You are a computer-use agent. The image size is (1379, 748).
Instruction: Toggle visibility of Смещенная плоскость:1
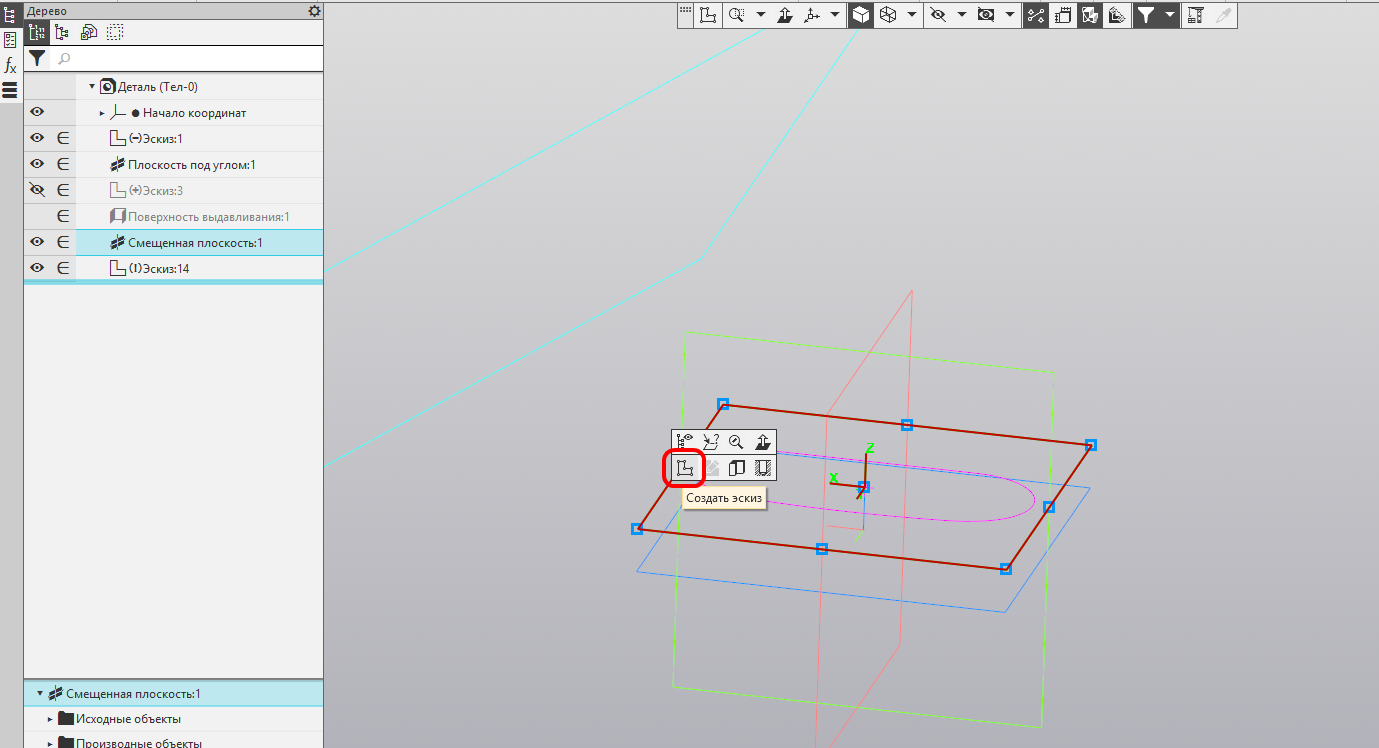pyautogui.click(x=37, y=242)
